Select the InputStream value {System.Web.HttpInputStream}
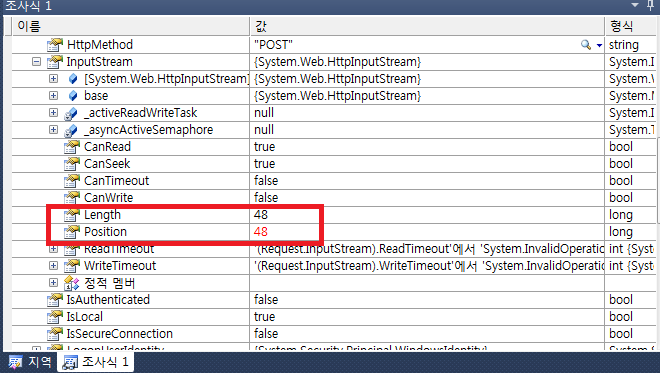This screenshot has width=660, height=373. pos(337,62)
